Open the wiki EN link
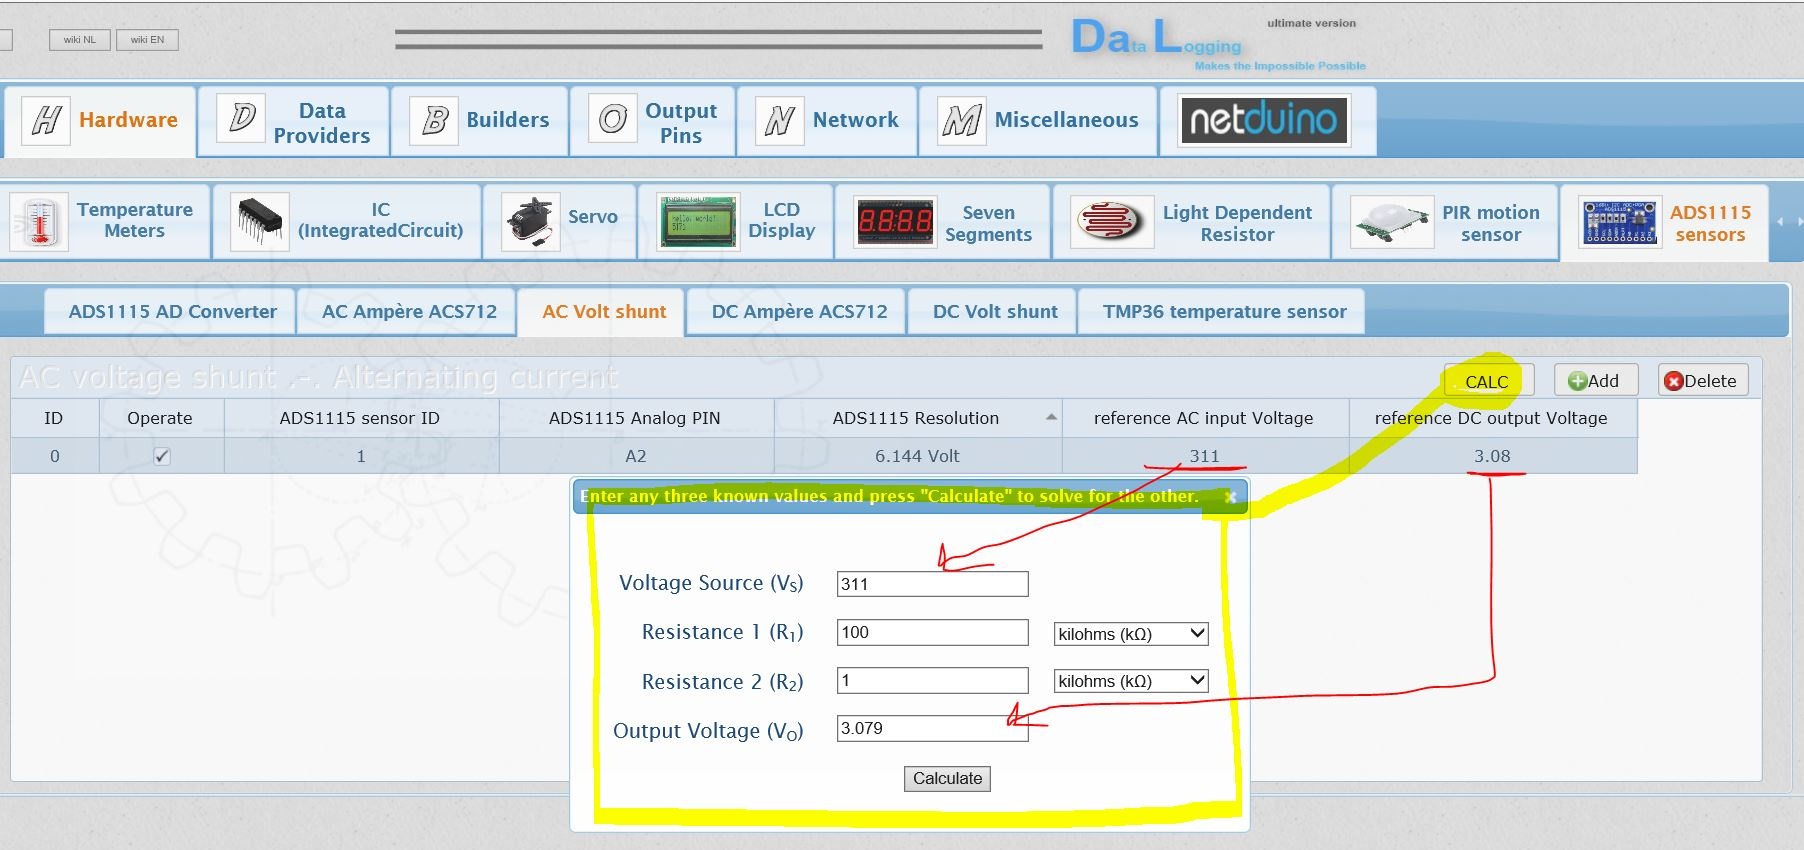Image resolution: width=1804 pixels, height=850 pixels. 147,40
